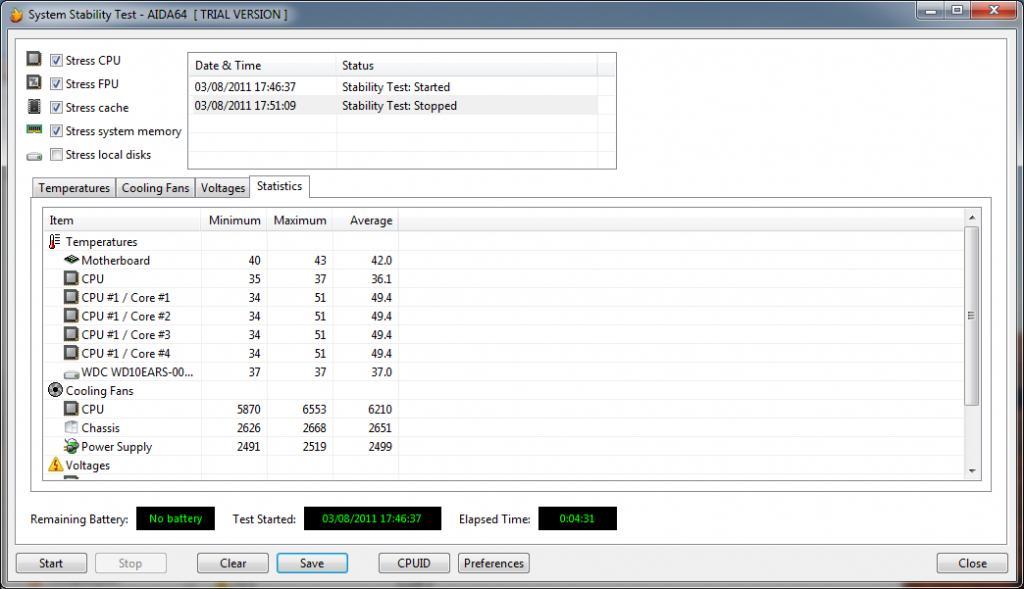Click the Power Supply minimum value 2491
Screen dimensions: 1024x589
[x=248, y=447]
